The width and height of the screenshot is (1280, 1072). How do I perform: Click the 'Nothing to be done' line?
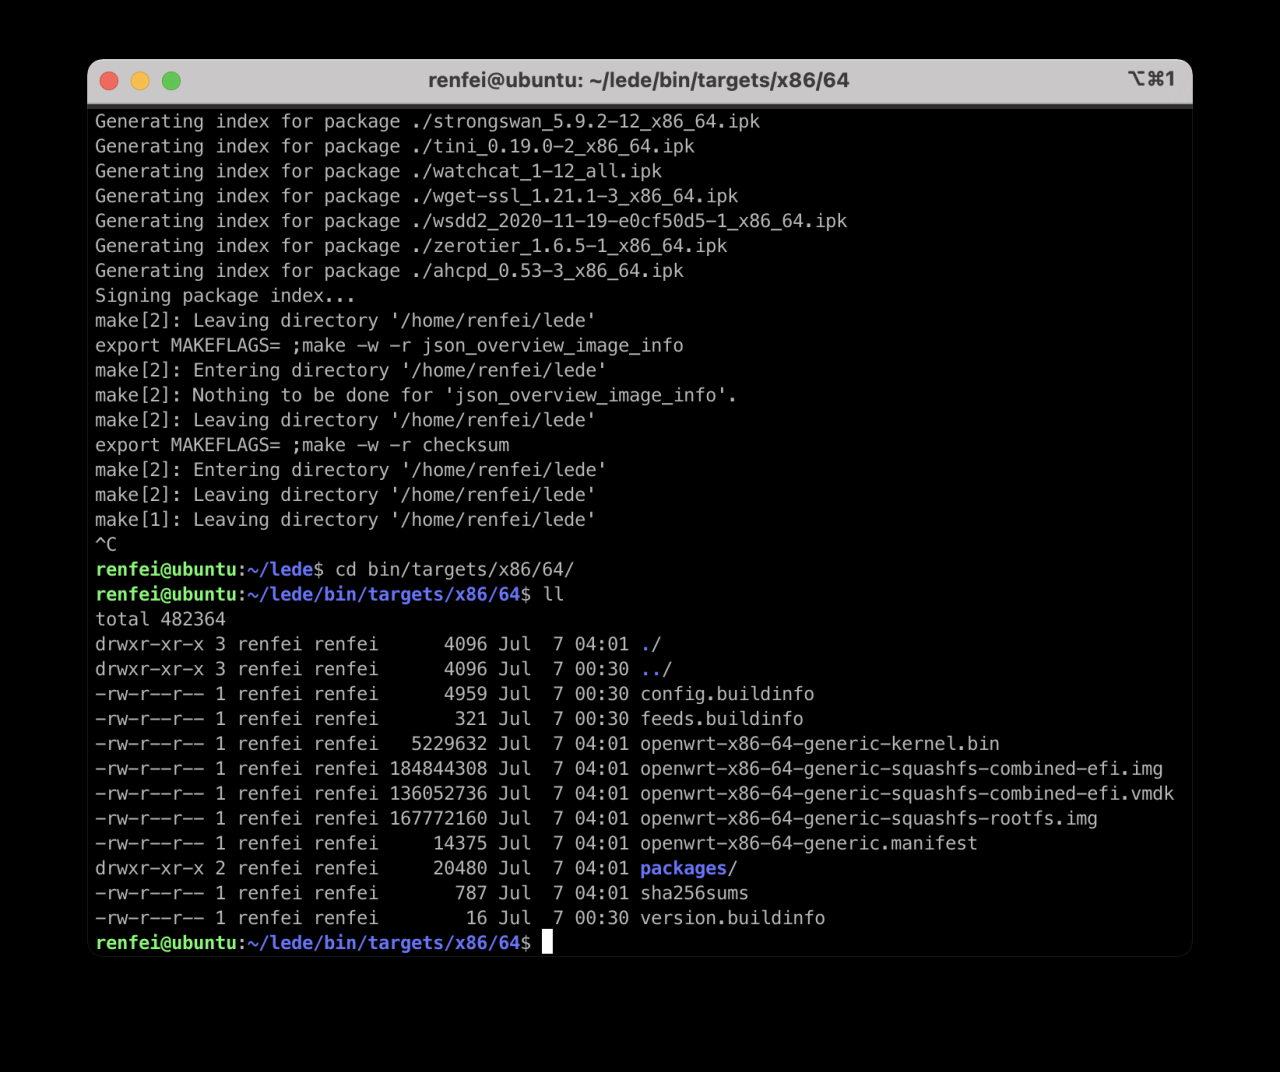coord(416,395)
